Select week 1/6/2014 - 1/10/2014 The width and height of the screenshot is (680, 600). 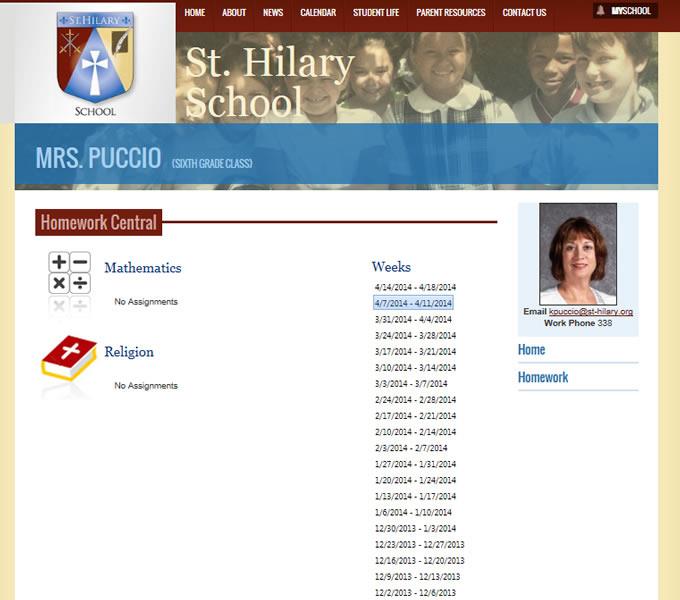(x=413, y=512)
